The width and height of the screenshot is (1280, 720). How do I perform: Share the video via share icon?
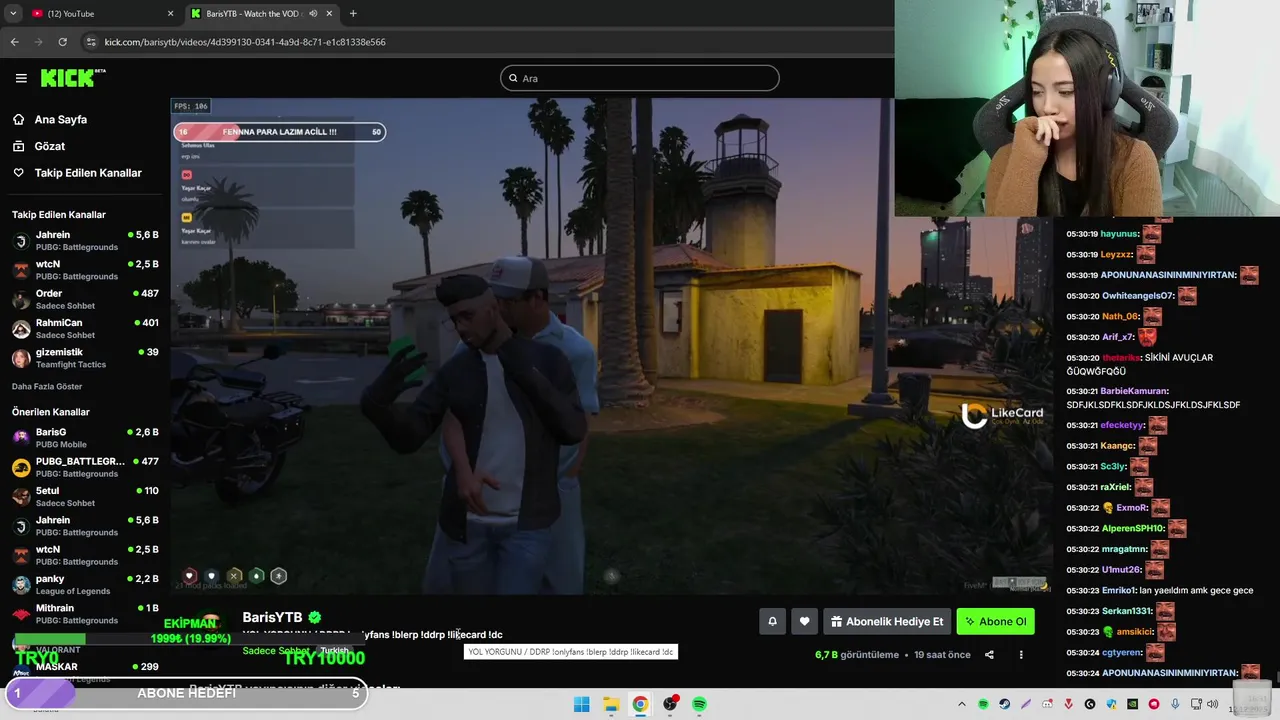point(989,655)
